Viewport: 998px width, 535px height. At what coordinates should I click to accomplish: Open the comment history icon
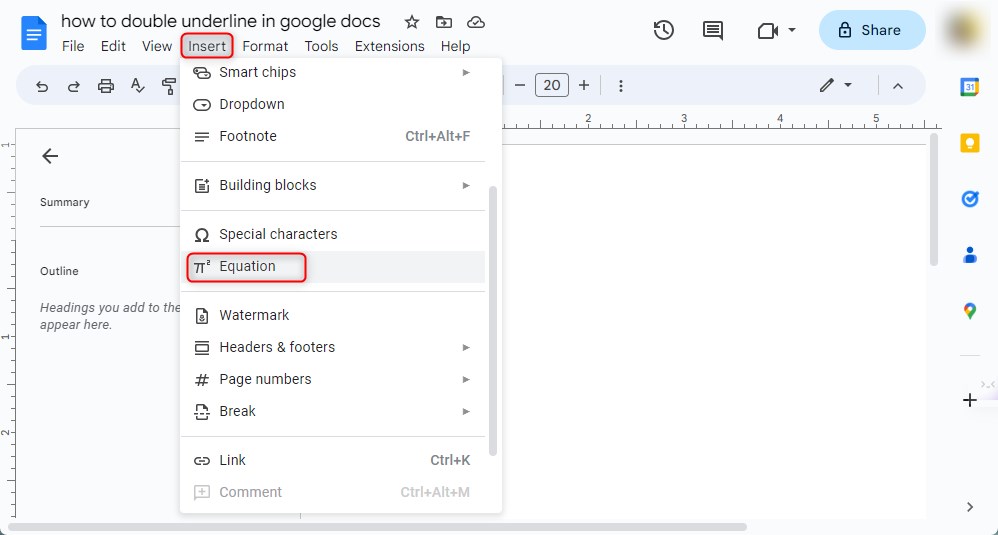(712, 30)
